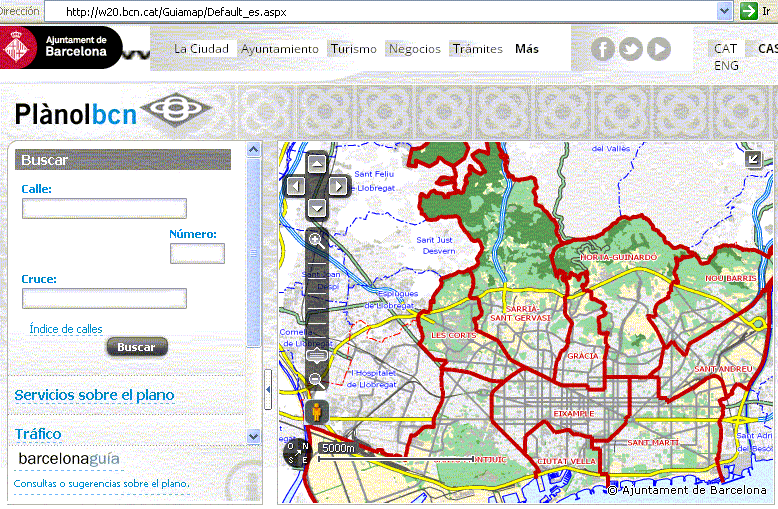Activate the orange street view pegman
This screenshot has height=509, width=778.
317,411
